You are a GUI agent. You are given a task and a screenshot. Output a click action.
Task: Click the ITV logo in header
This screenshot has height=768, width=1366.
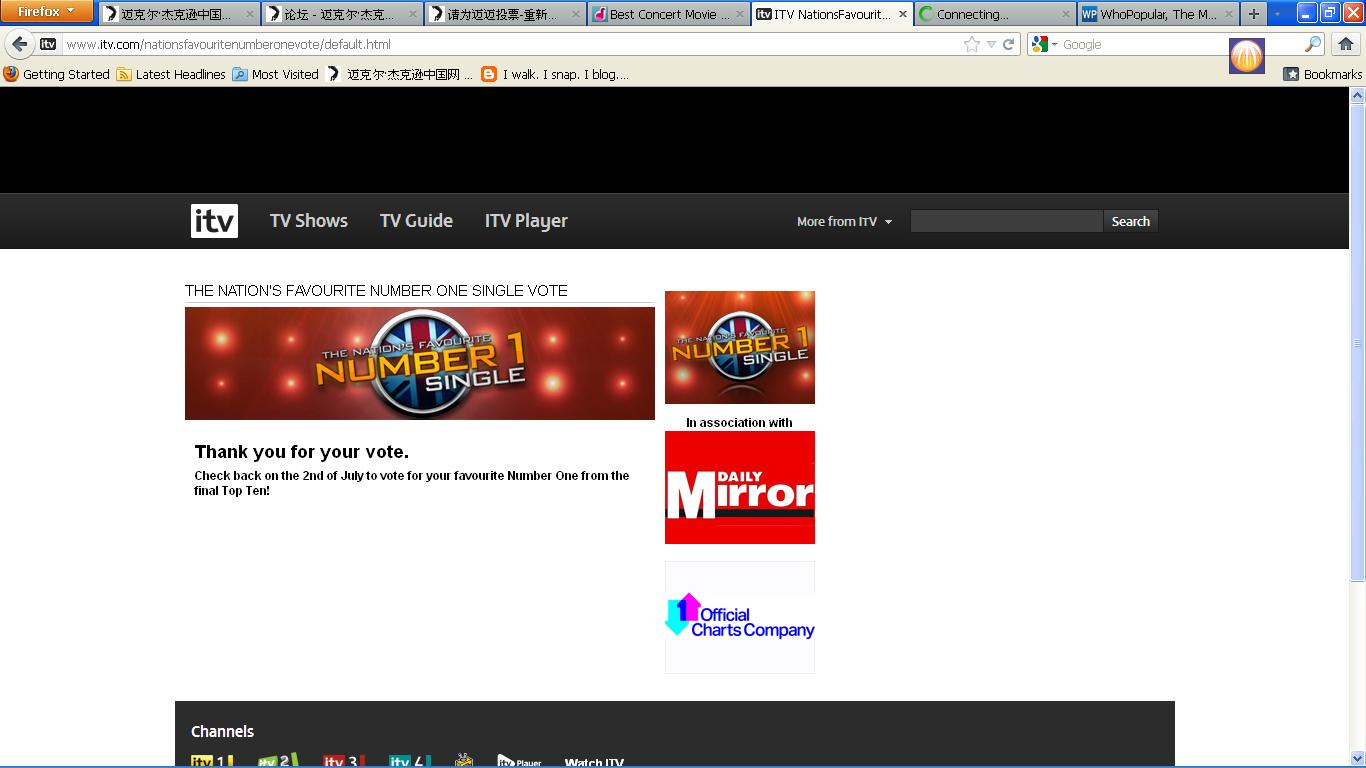(214, 221)
